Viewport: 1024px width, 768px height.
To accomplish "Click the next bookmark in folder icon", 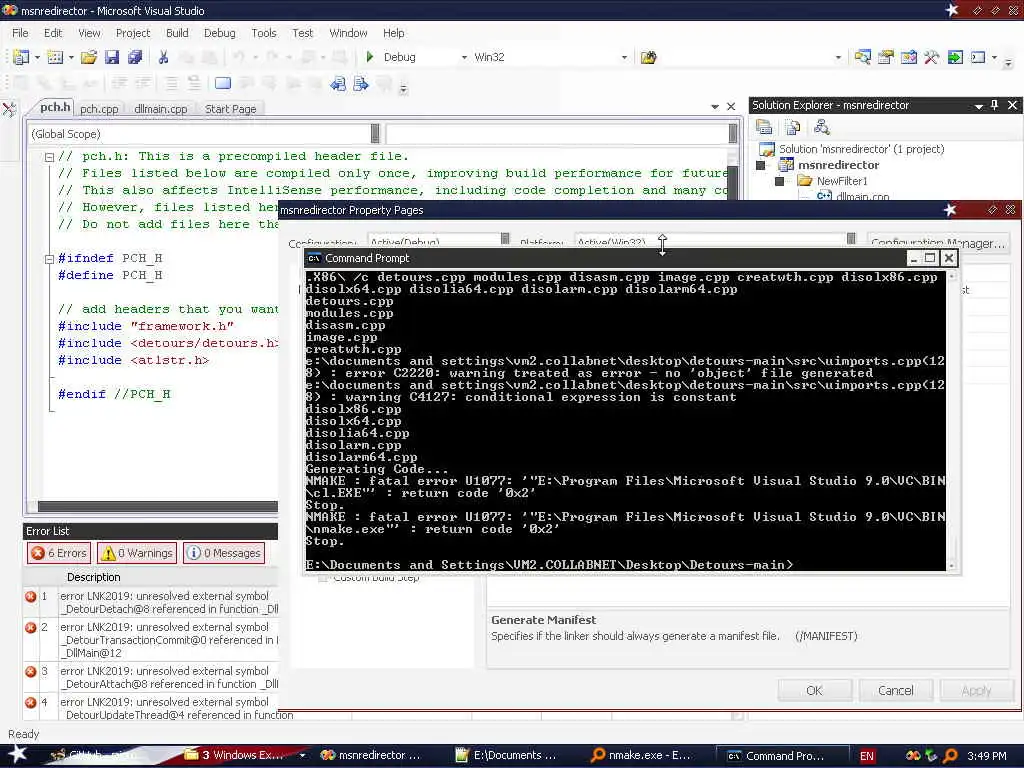I will 360,83.
